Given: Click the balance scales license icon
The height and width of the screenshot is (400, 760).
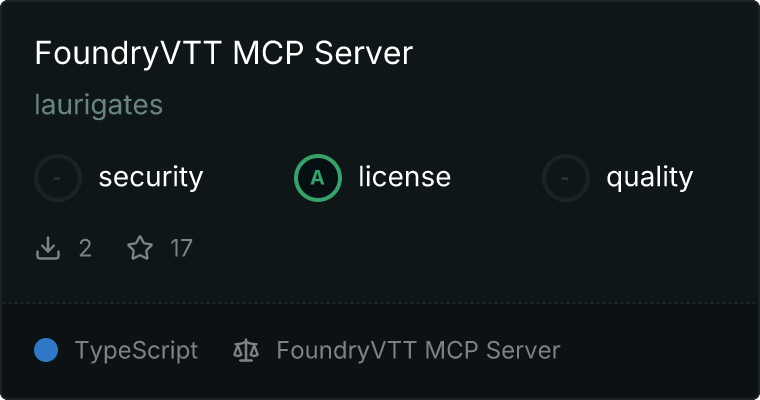Looking at the screenshot, I should pos(246,351).
